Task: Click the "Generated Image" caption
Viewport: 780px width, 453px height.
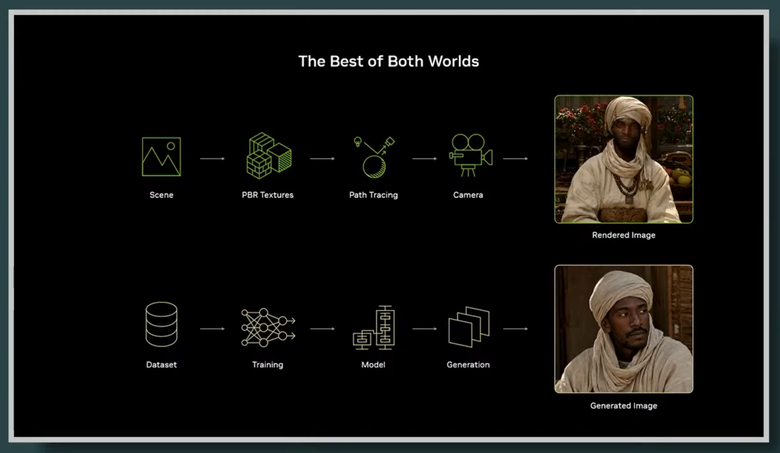Action: point(624,406)
